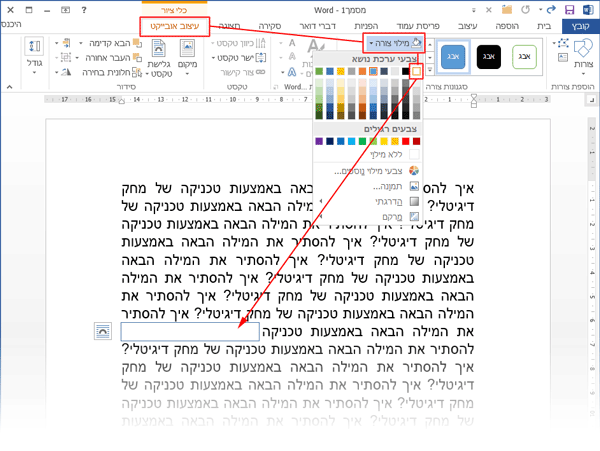Switch to the Page Layout (פריסת עמוד) tab

[418, 26]
